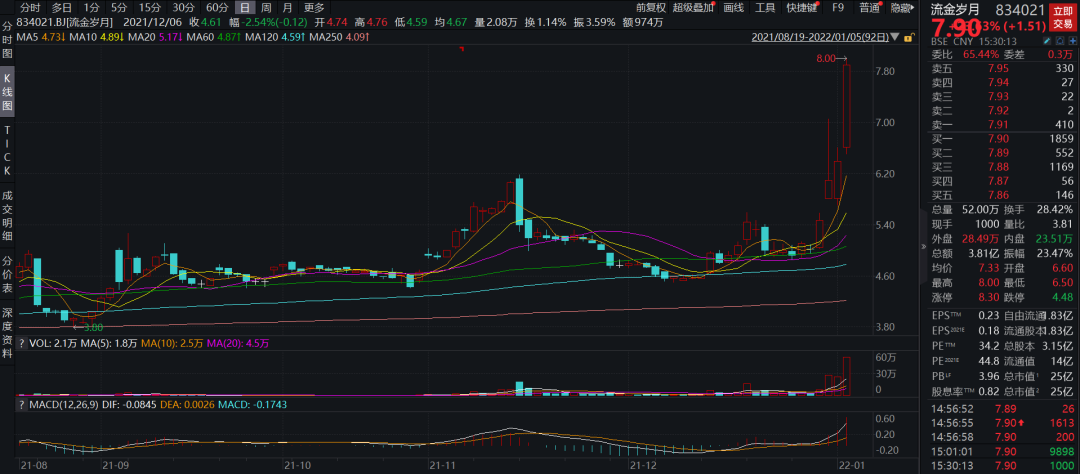Toggle the 日 daily period
Image resolution: width=1080 pixels, height=474 pixels.
point(243,7)
